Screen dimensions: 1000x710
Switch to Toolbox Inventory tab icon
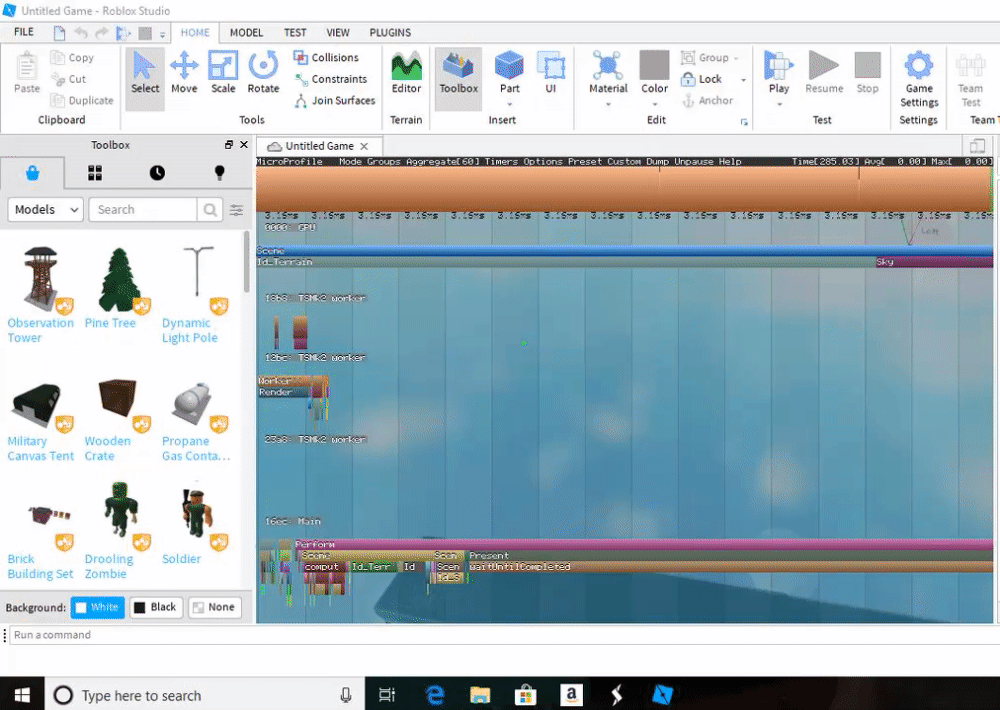point(95,173)
